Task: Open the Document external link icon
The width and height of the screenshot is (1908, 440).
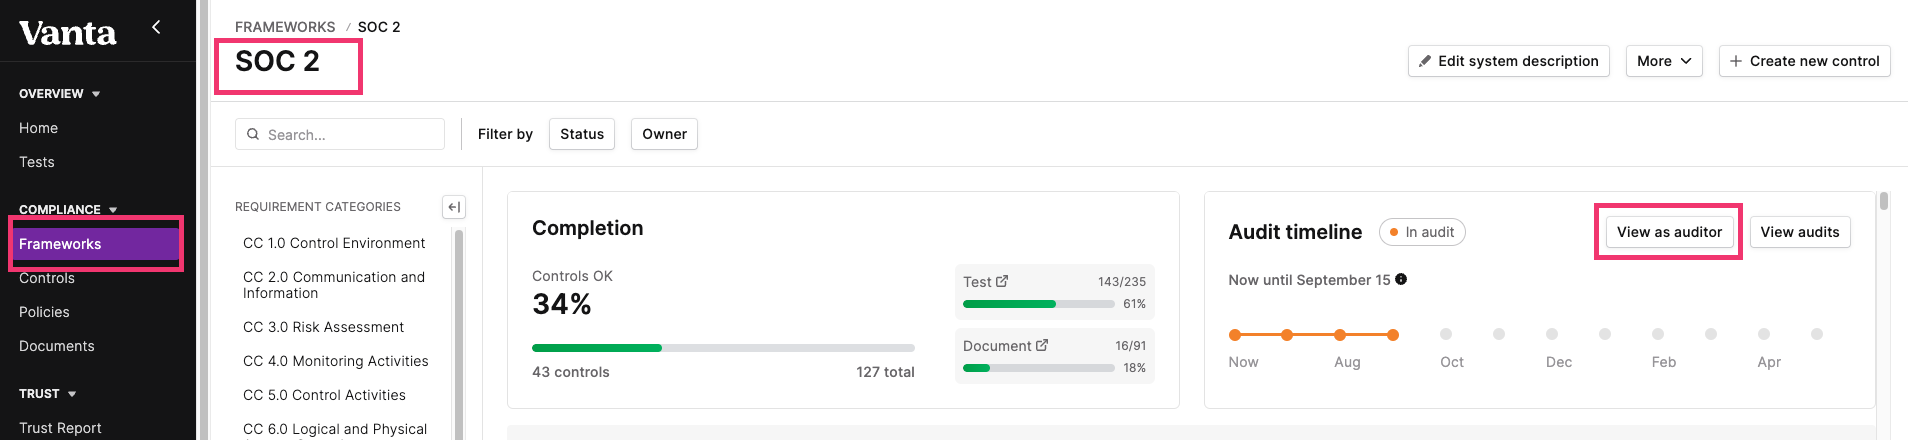Action: [1042, 345]
